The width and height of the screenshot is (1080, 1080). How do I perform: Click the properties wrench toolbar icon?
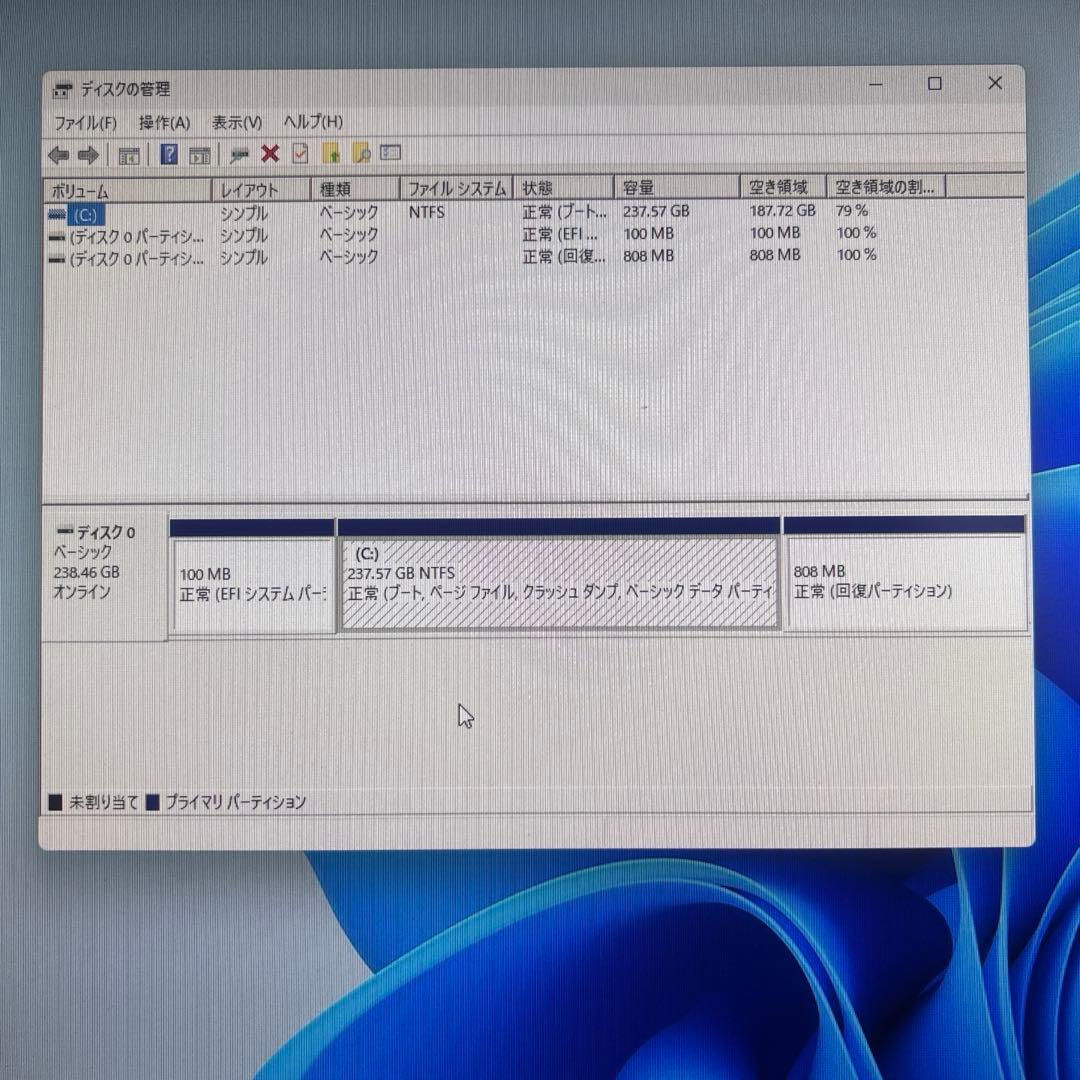tap(238, 155)
